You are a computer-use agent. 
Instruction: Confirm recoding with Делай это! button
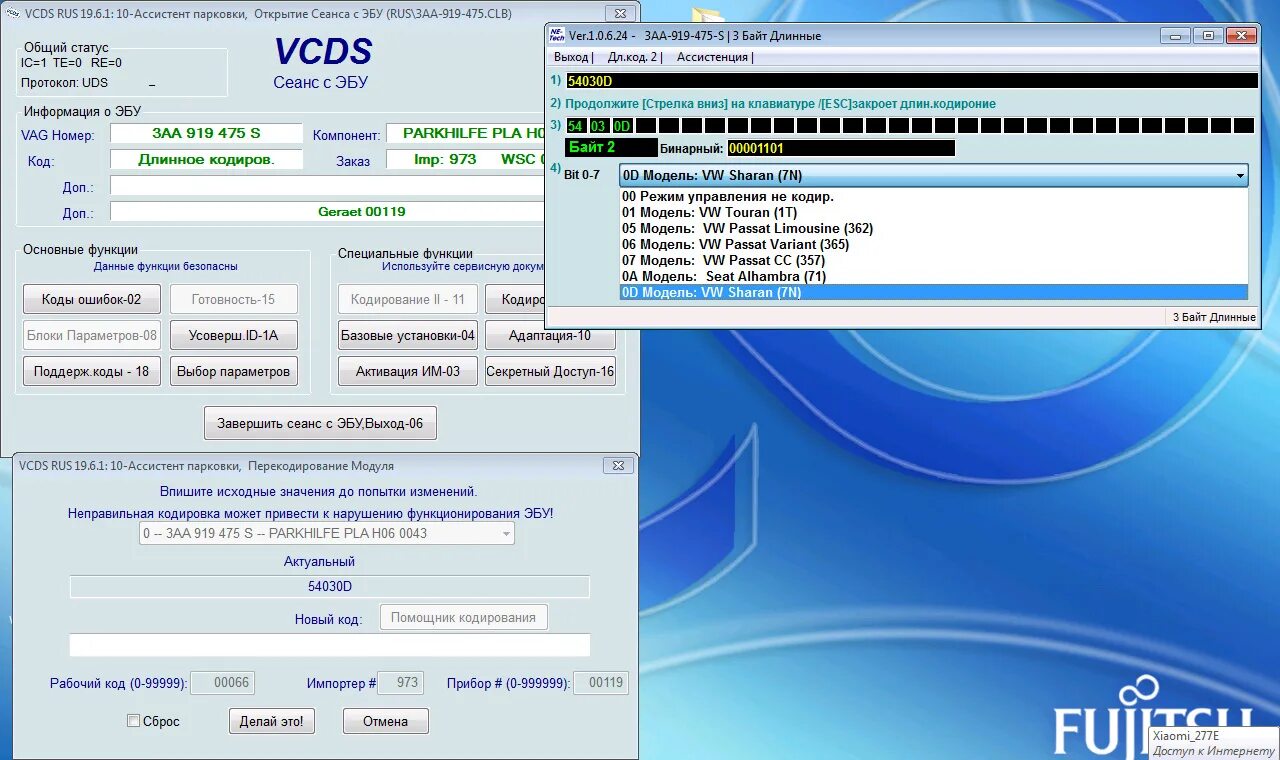tap(271, 721)
